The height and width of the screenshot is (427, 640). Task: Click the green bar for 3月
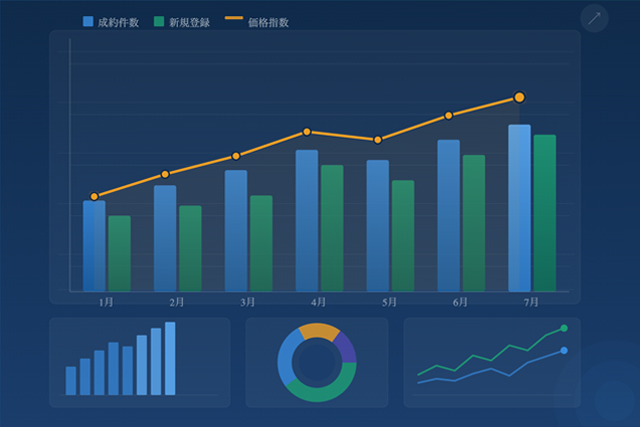coord(261,243)
